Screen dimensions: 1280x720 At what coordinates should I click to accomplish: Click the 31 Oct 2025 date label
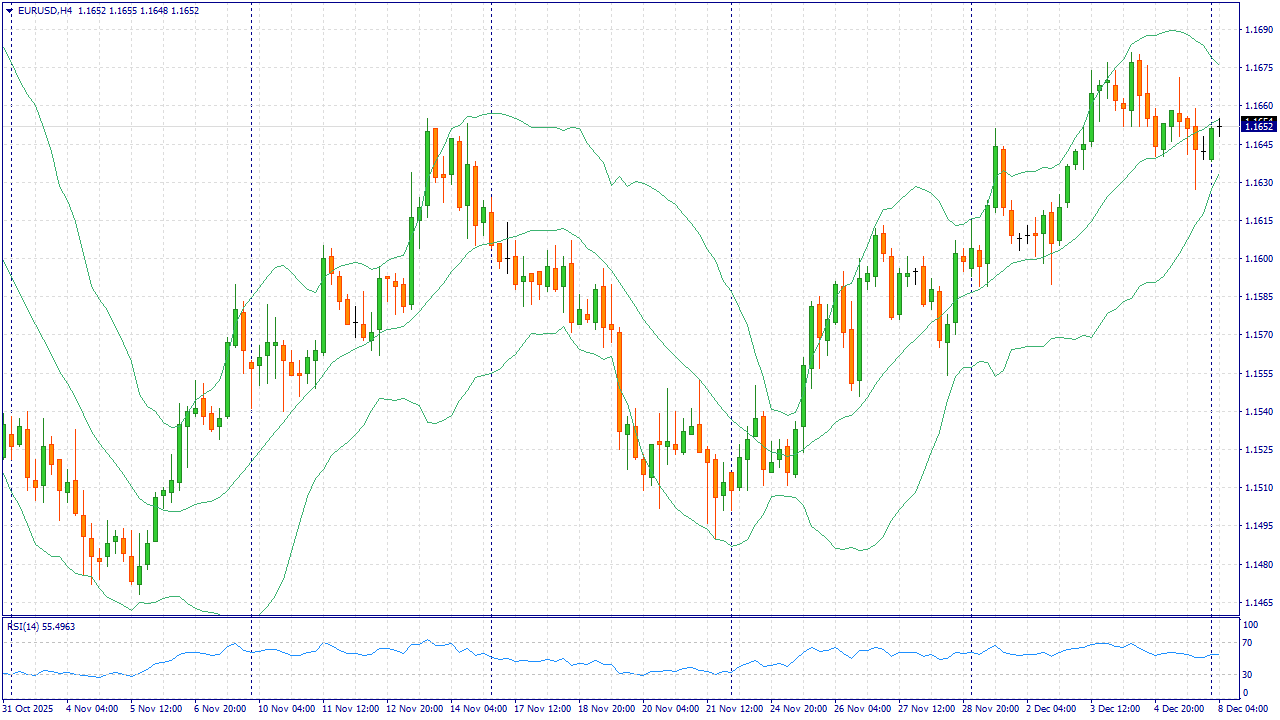[30, 708]
